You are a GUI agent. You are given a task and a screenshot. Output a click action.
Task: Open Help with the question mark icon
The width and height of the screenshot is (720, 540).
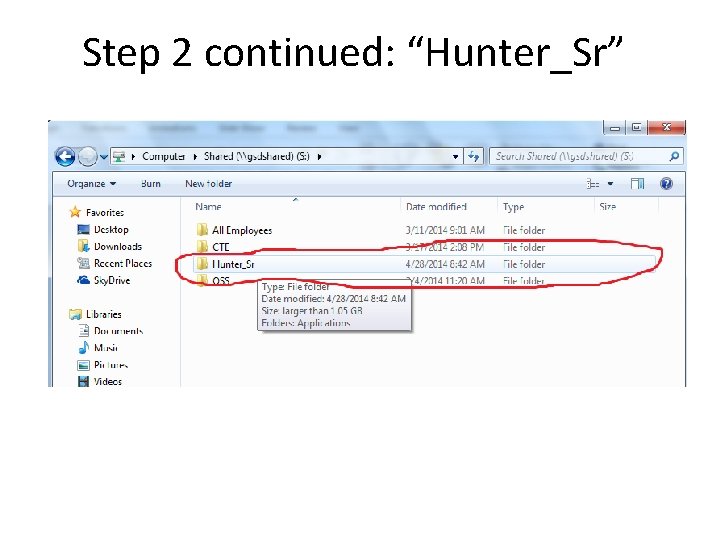point(666,184)
